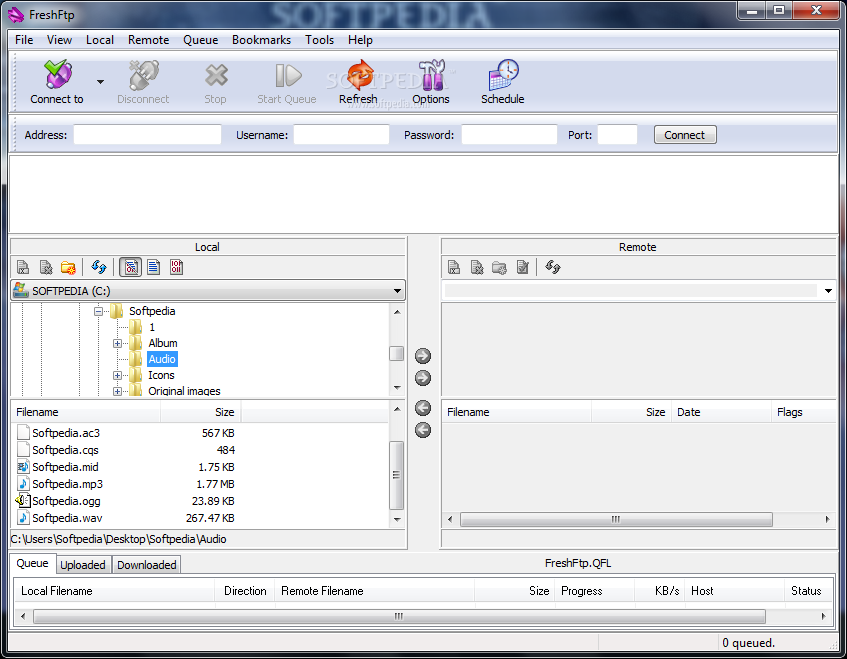Switch to the Downloaded tab
Screen dimensions: 847x659
pos(147,565)
